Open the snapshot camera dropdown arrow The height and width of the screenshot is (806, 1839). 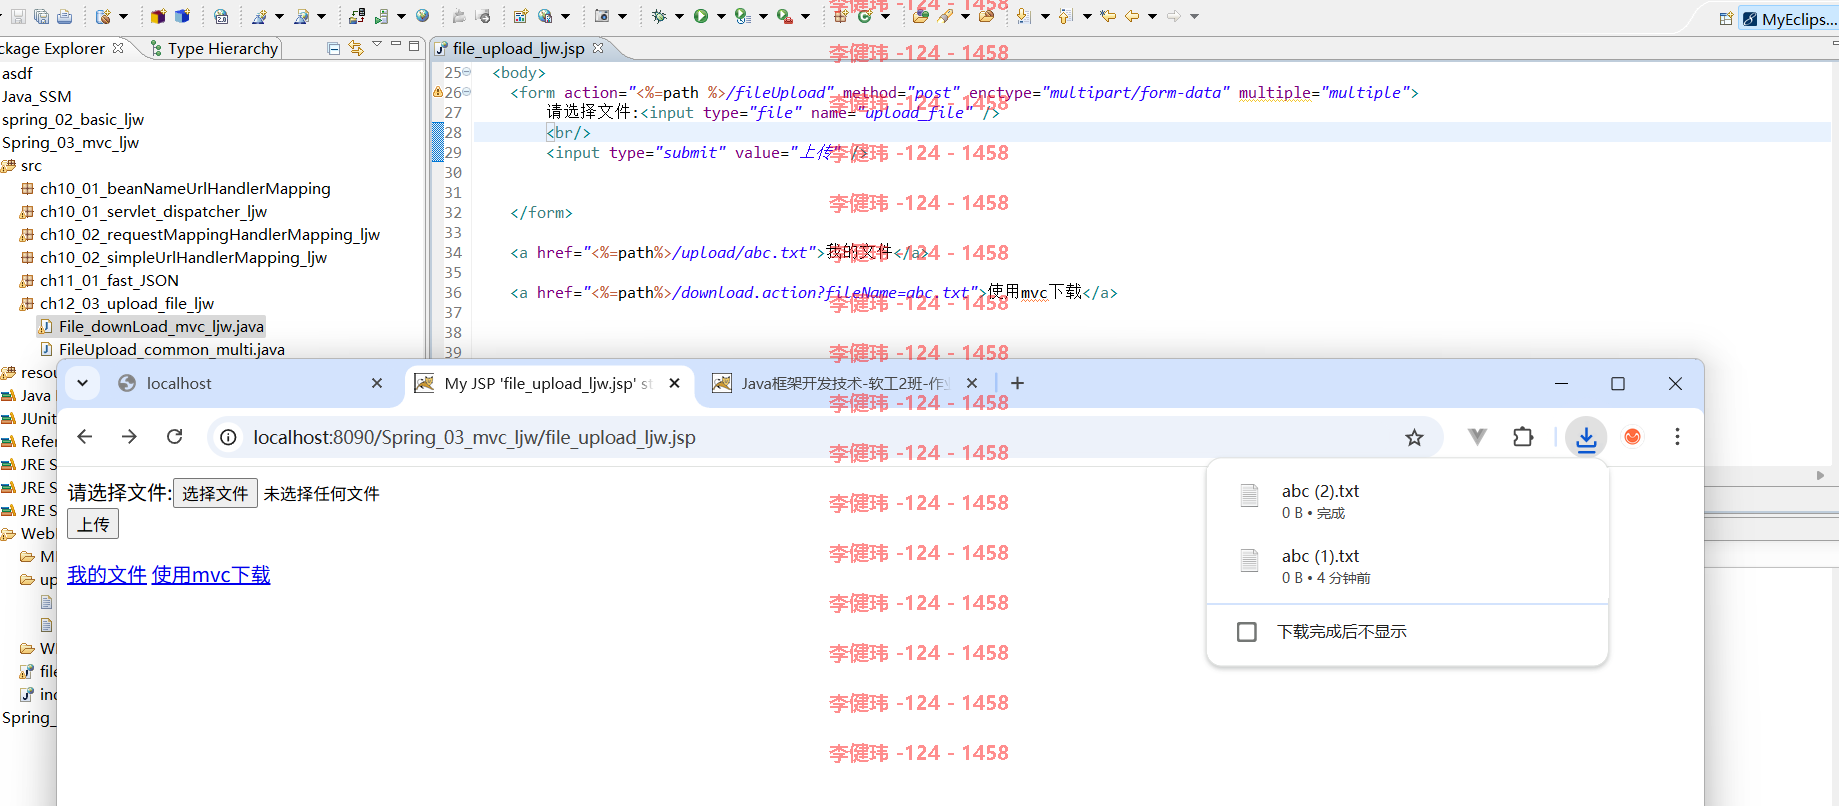point(622,16)
